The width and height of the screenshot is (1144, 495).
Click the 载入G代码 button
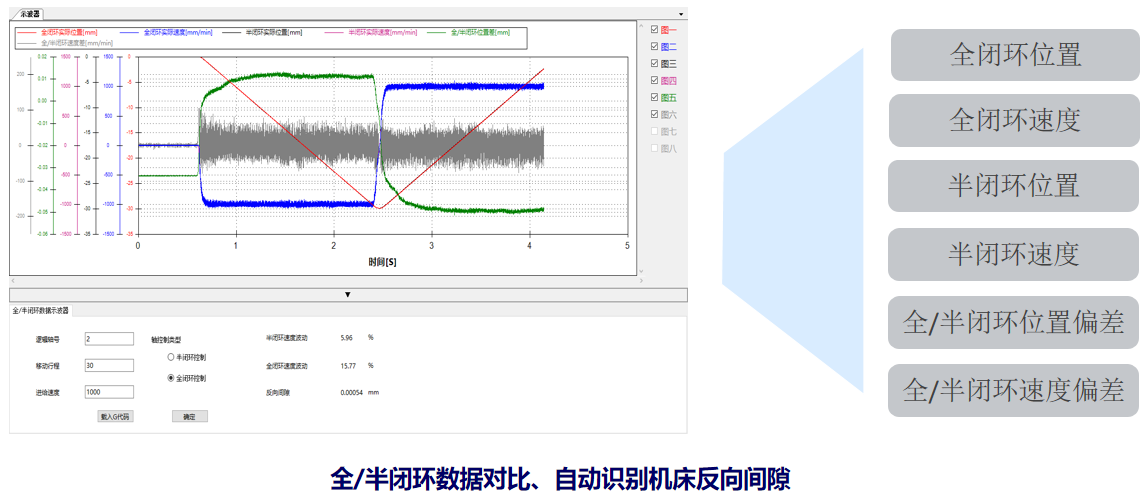[115, 416]
